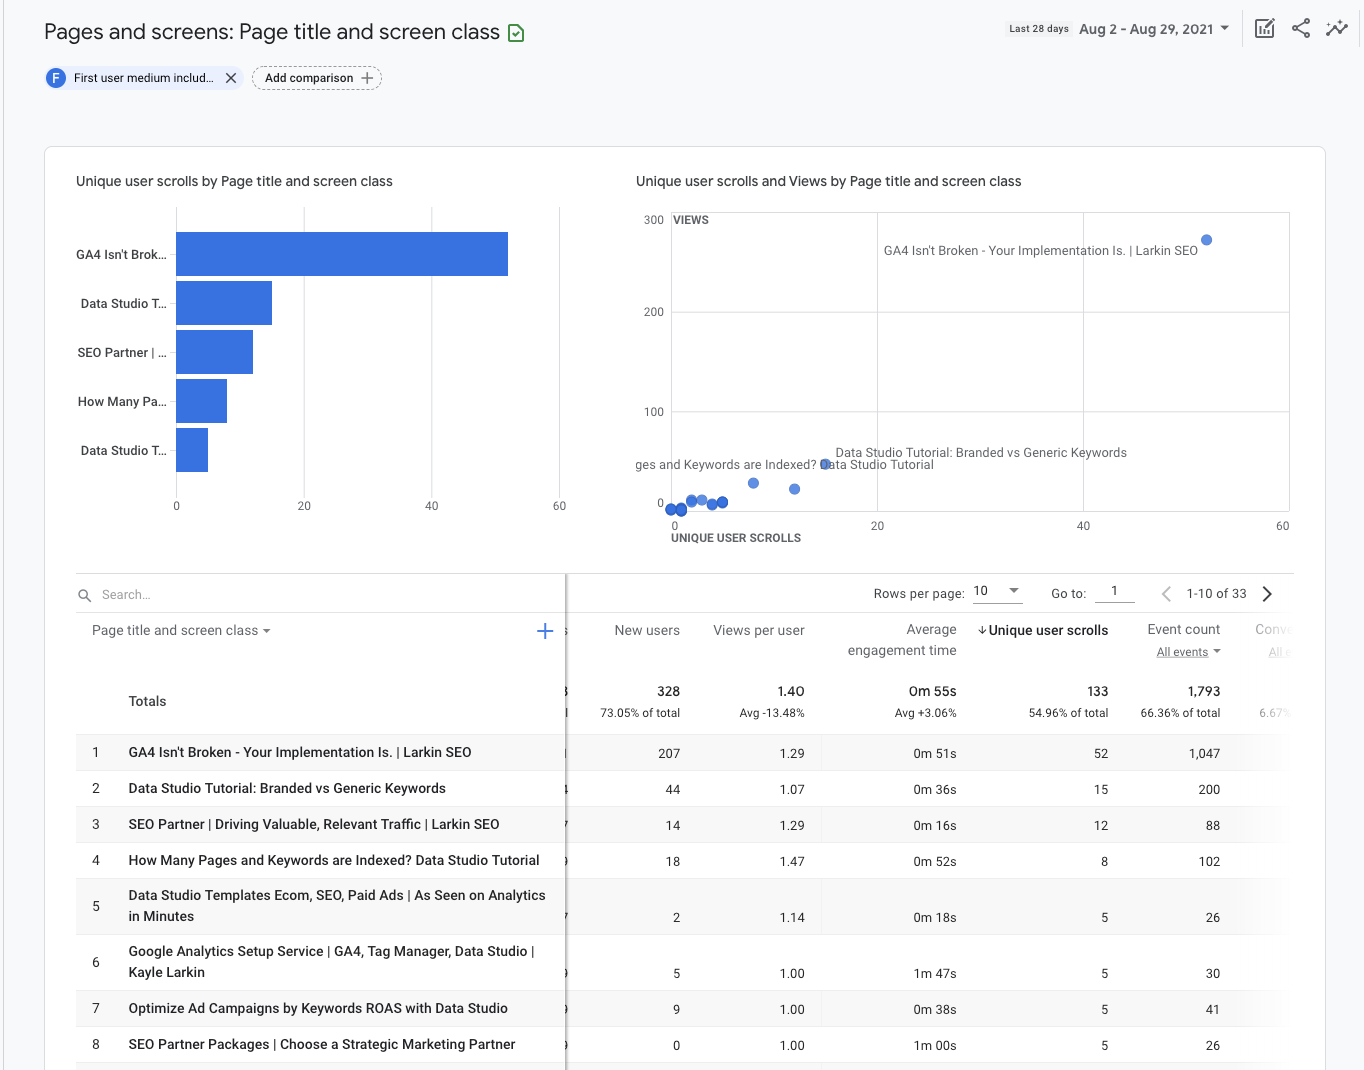Open the date range dropdown
The image size is (1364, 1070).
pos(1153,29)
